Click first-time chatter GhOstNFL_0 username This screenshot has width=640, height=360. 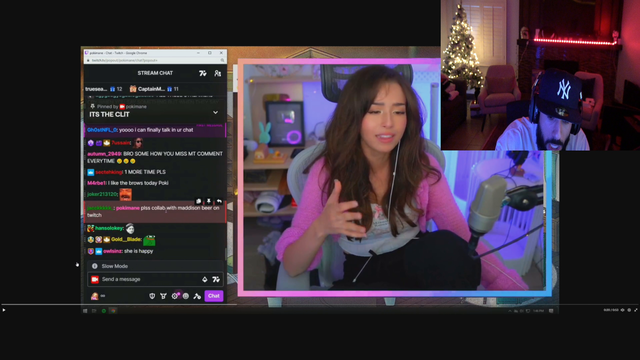pos(102,130)
